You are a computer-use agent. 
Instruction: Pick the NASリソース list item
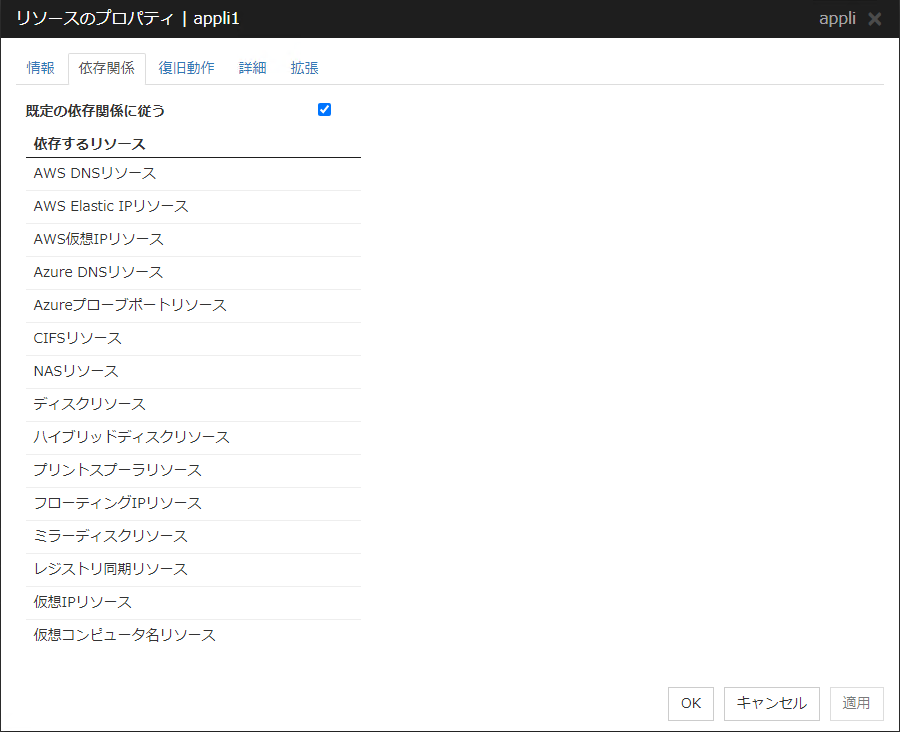[76, 371]
